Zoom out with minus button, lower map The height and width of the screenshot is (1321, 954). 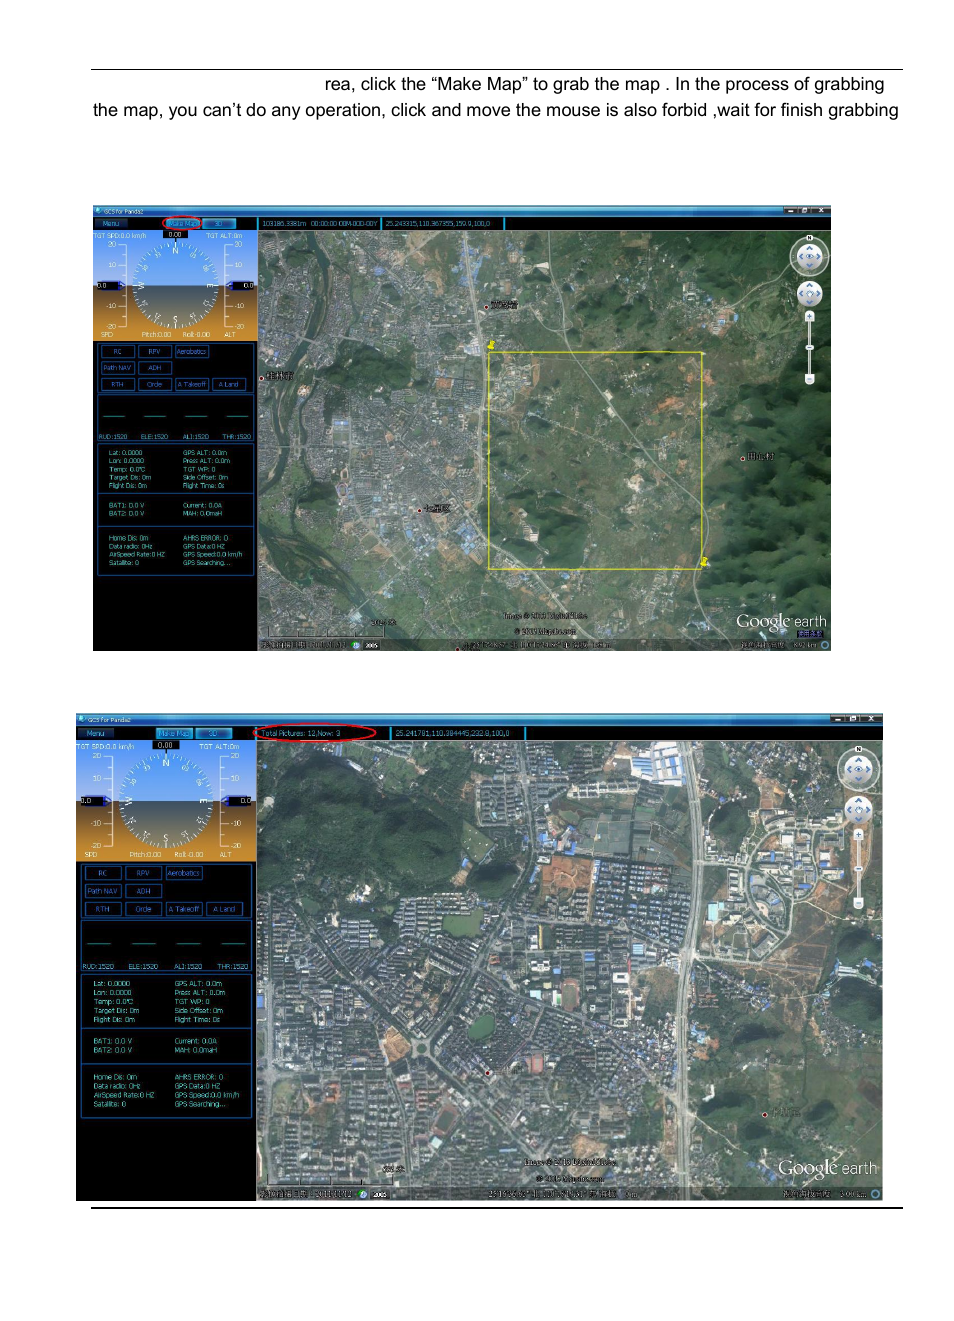pyautogui.click(x=858, y=903)
